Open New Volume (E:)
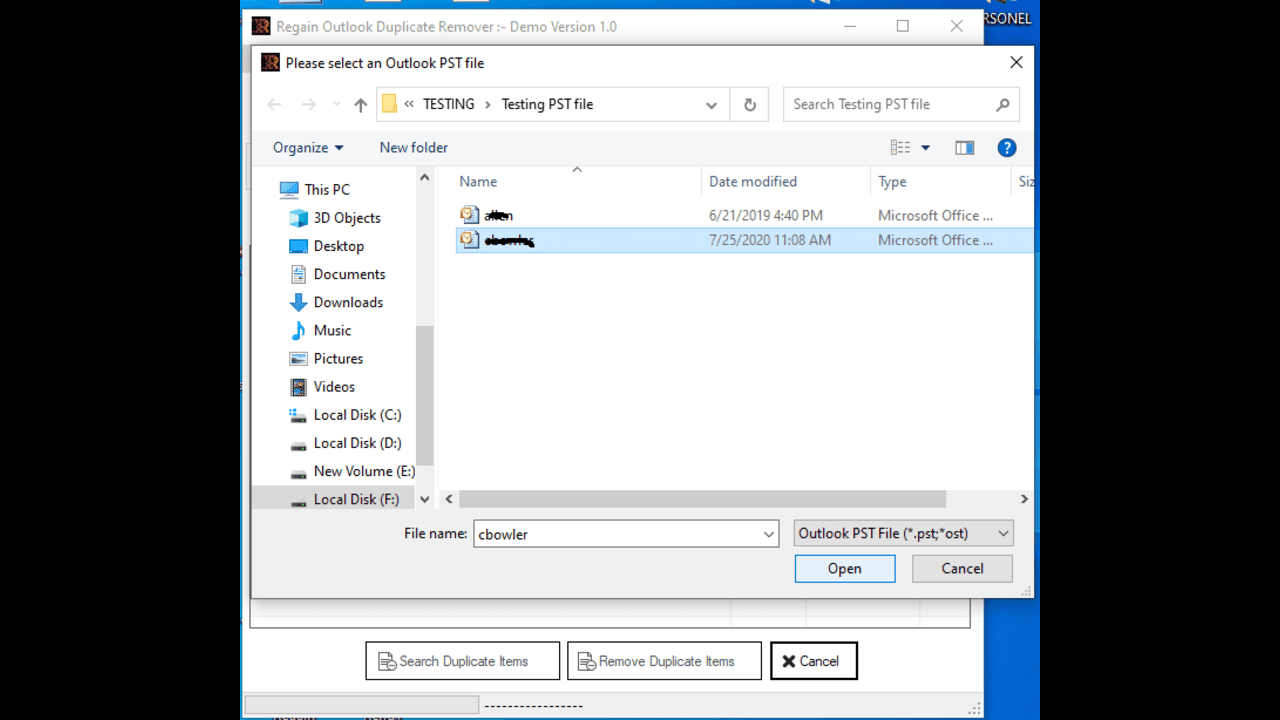The image size is (1280, 720). (x=364, y=470)
